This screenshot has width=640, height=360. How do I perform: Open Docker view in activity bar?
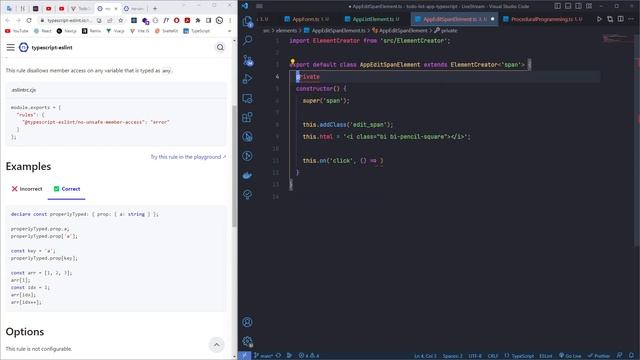point(247,176)
